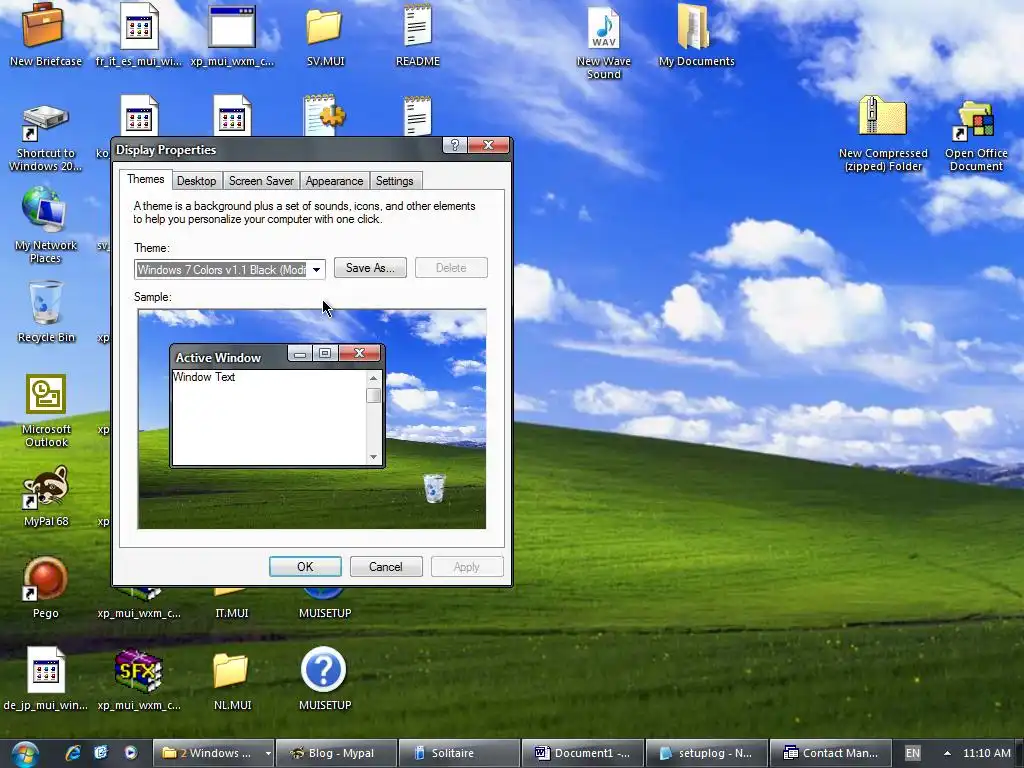Select the IT.MUI folder label
The image size is (1024, 768).
232,613
